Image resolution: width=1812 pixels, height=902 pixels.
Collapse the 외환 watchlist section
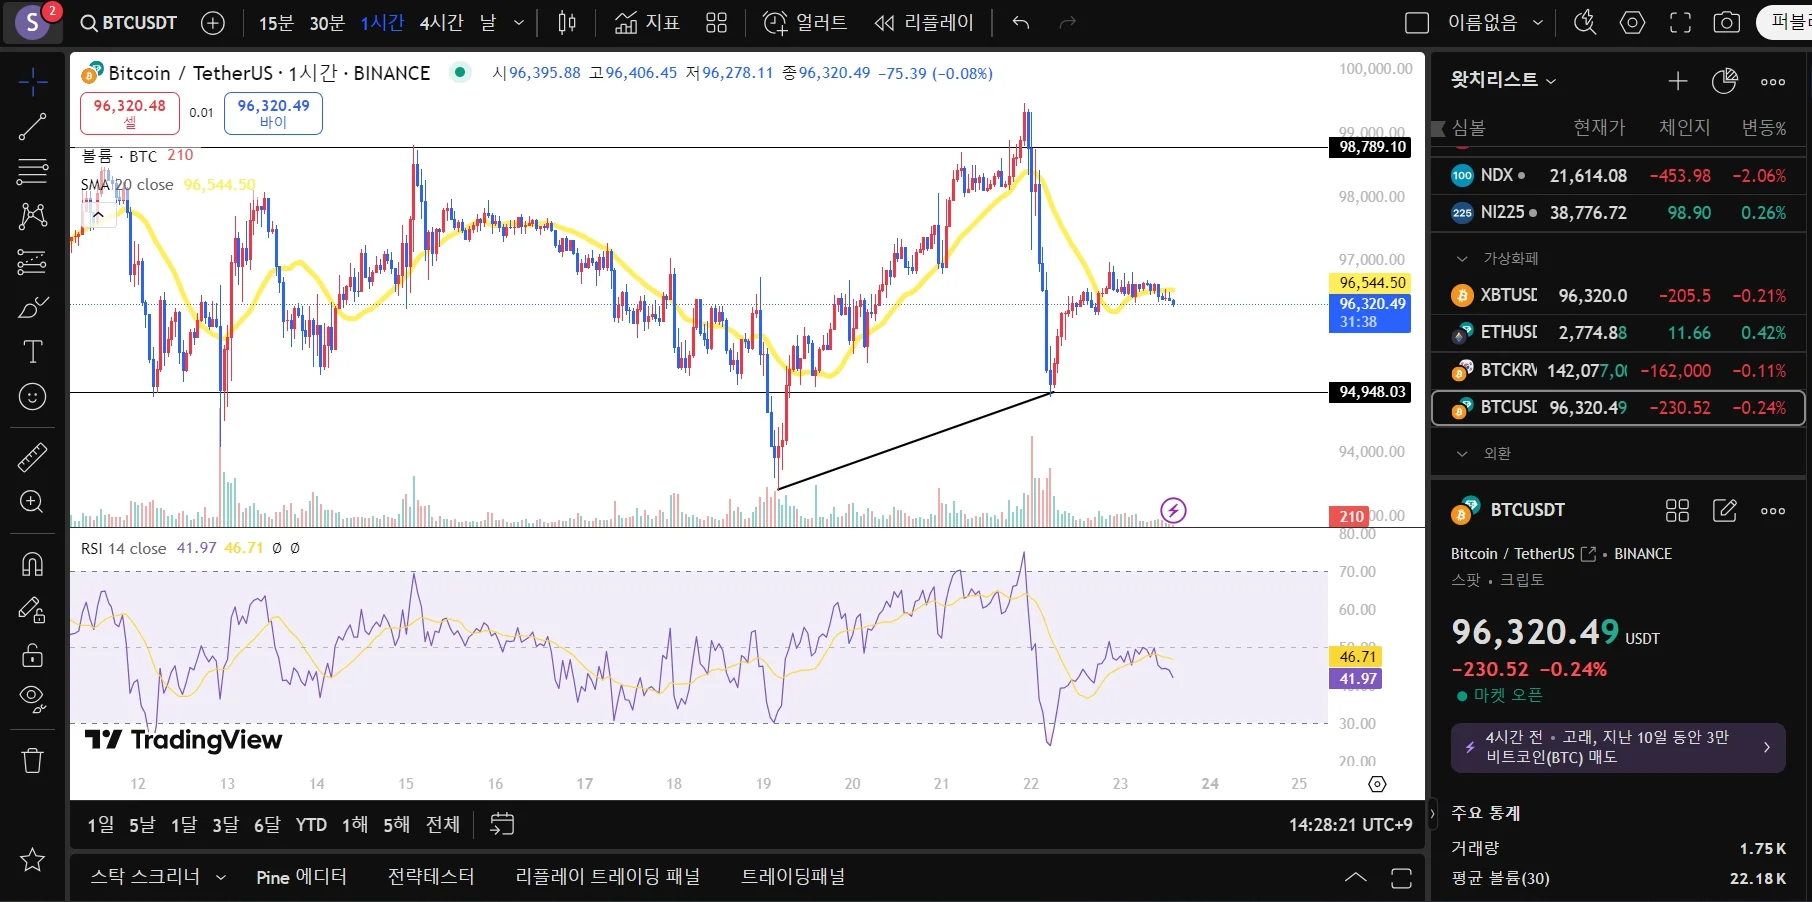click(x=1462, y=454)
